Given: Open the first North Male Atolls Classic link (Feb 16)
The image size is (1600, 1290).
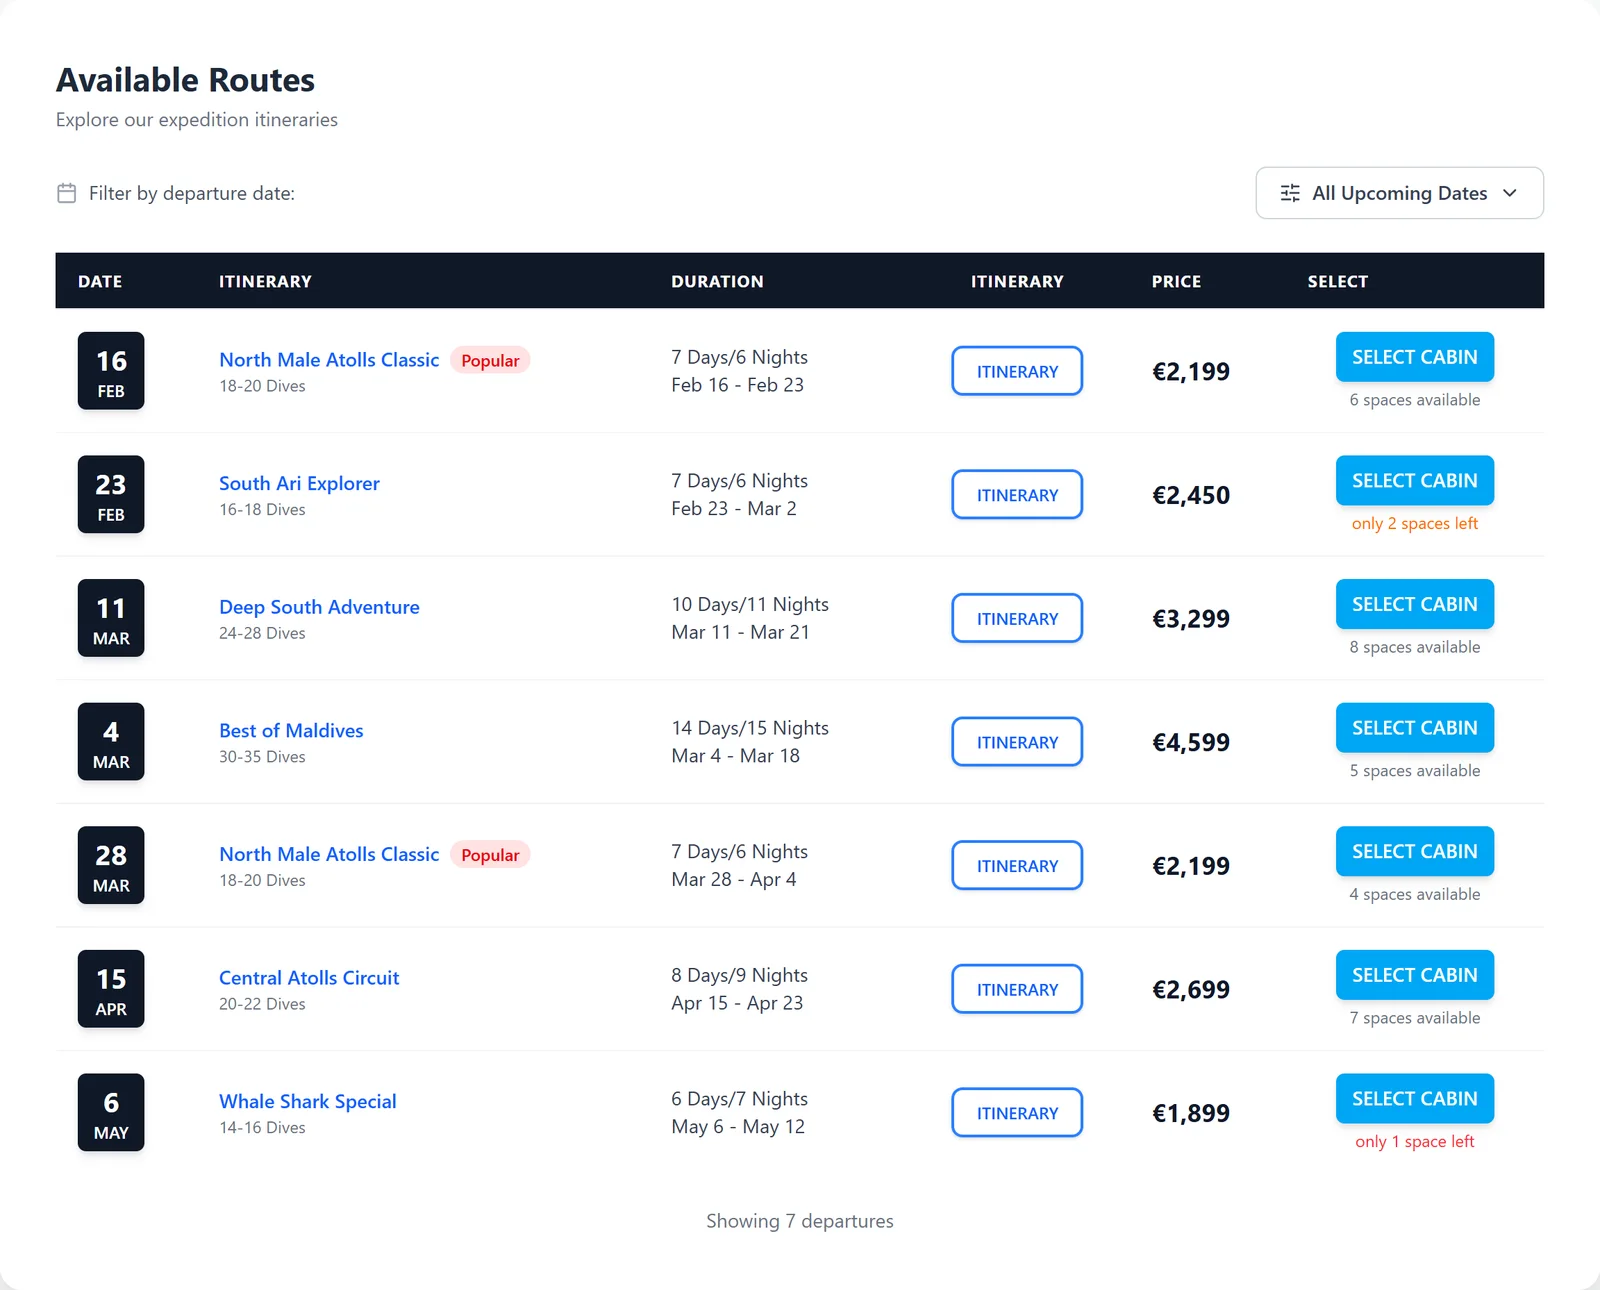Looking at the screenshot, I should 329,360.
